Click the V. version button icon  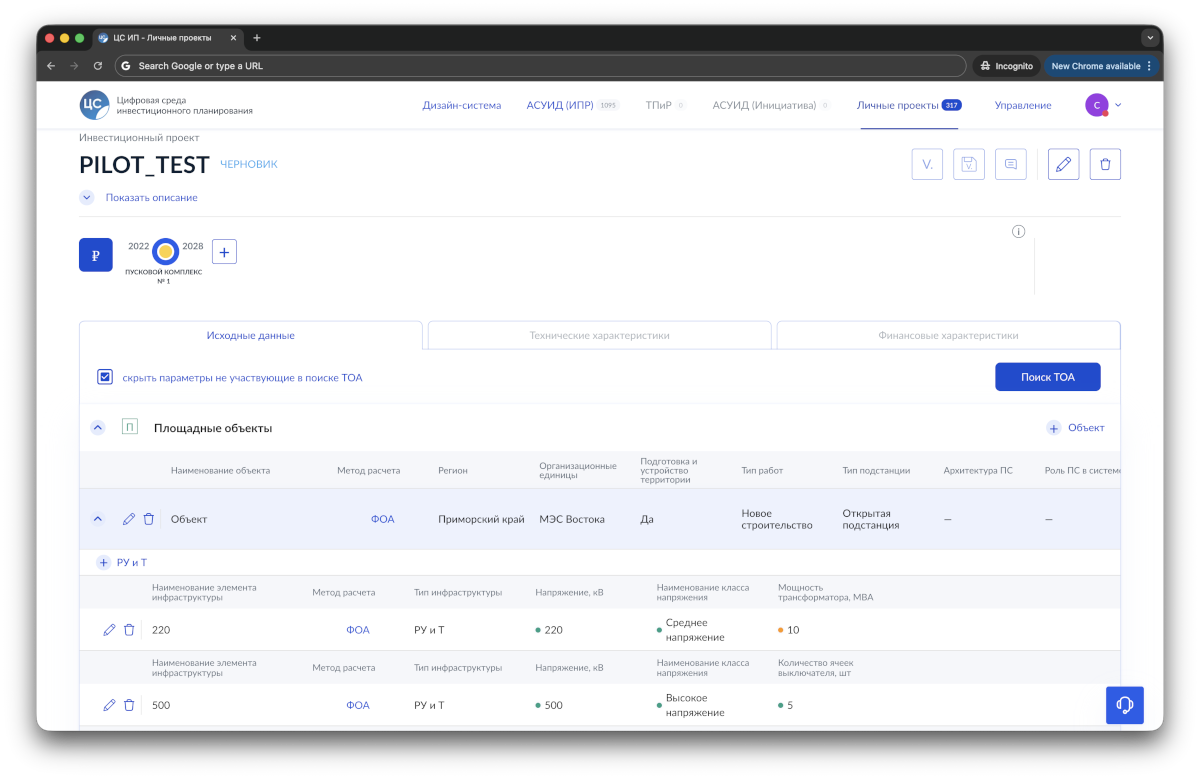[927, 164]
